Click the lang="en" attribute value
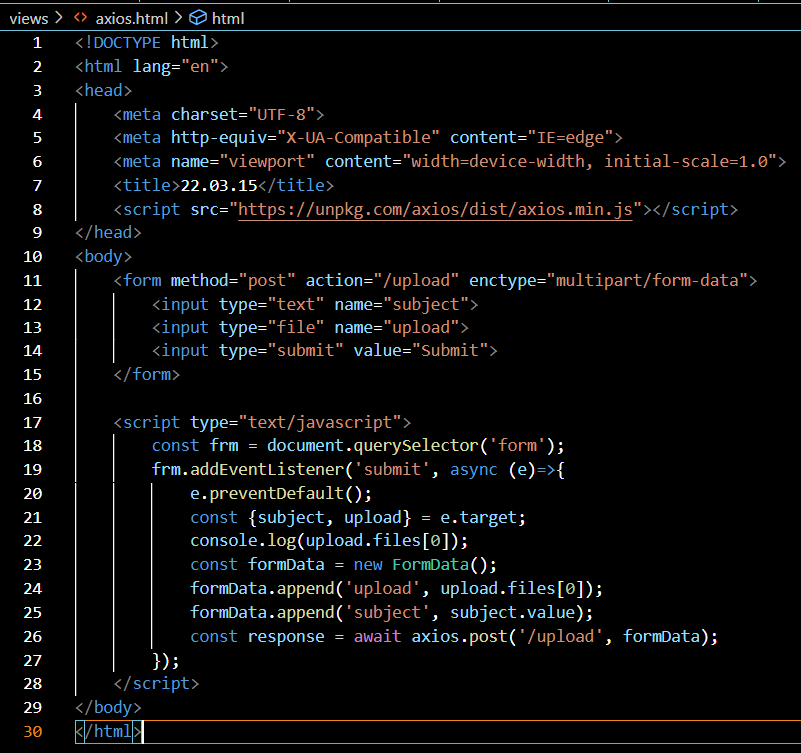Viewport: 801px width, 753px height. click(200, 66)
